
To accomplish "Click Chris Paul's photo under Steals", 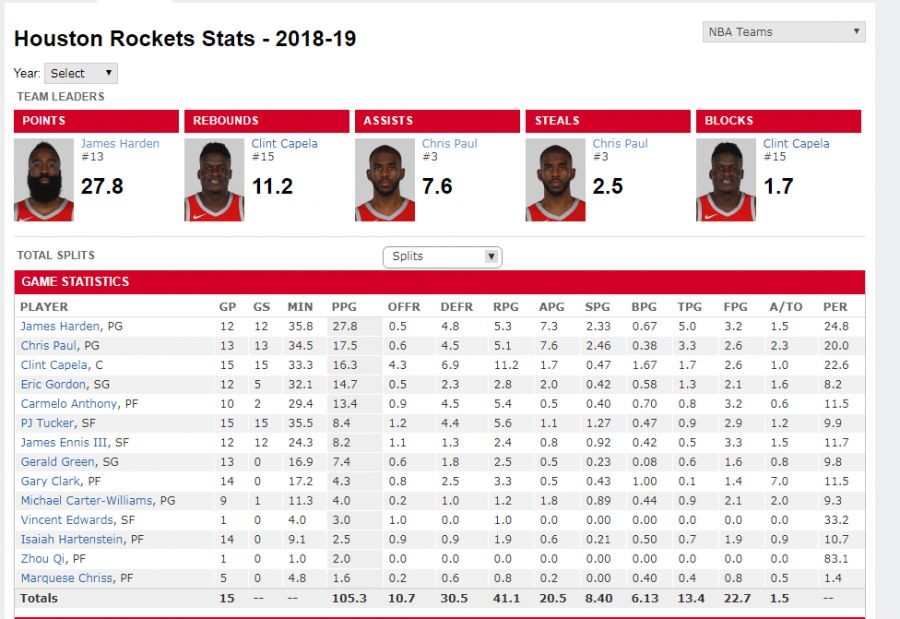I will click(x=555, y=180).
